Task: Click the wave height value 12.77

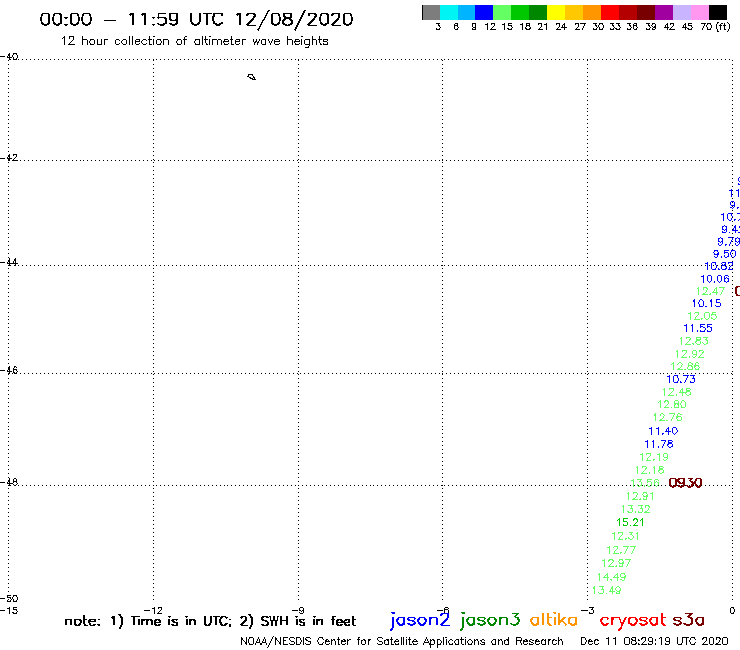Action: click(621, 550)
